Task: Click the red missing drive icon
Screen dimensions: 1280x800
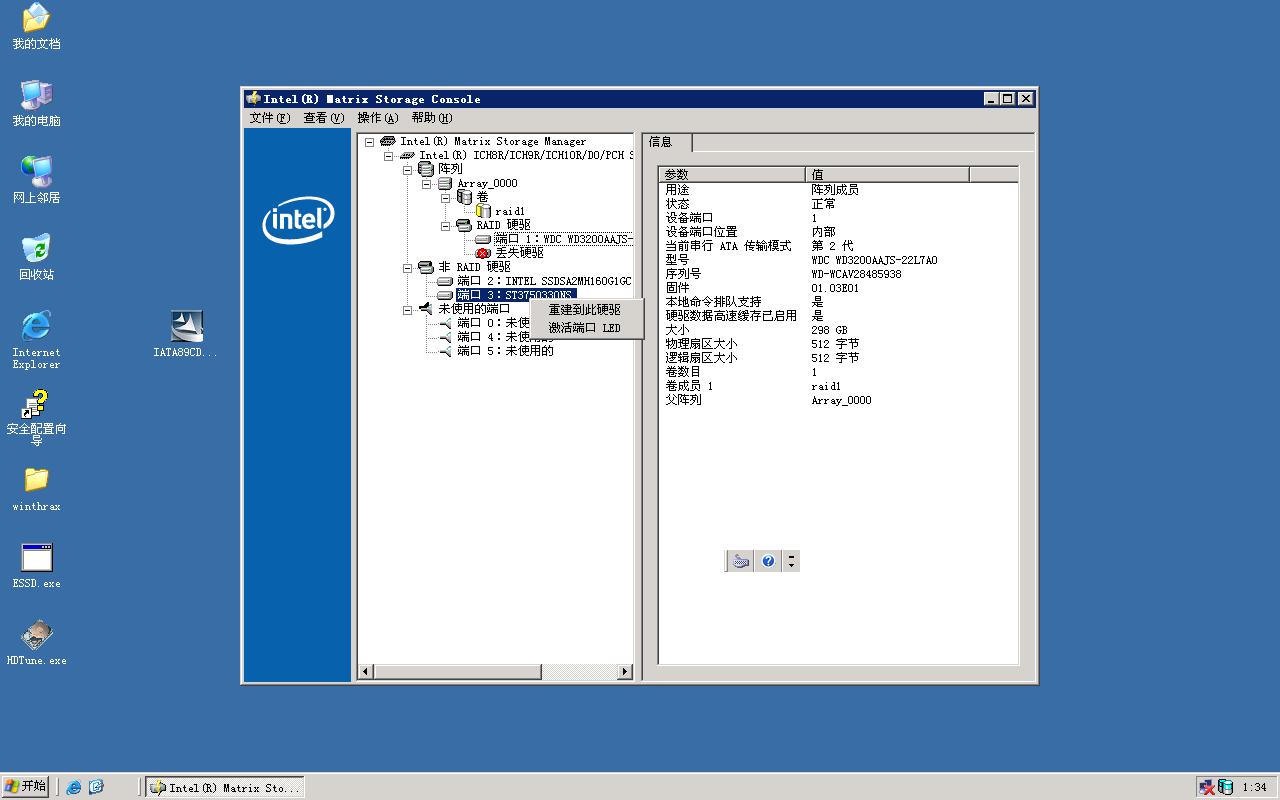Action: [483, 253]
